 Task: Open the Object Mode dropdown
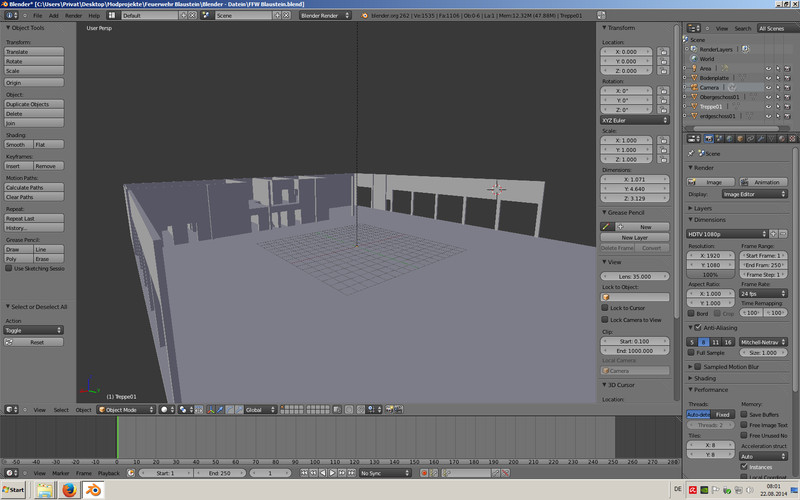125,409
